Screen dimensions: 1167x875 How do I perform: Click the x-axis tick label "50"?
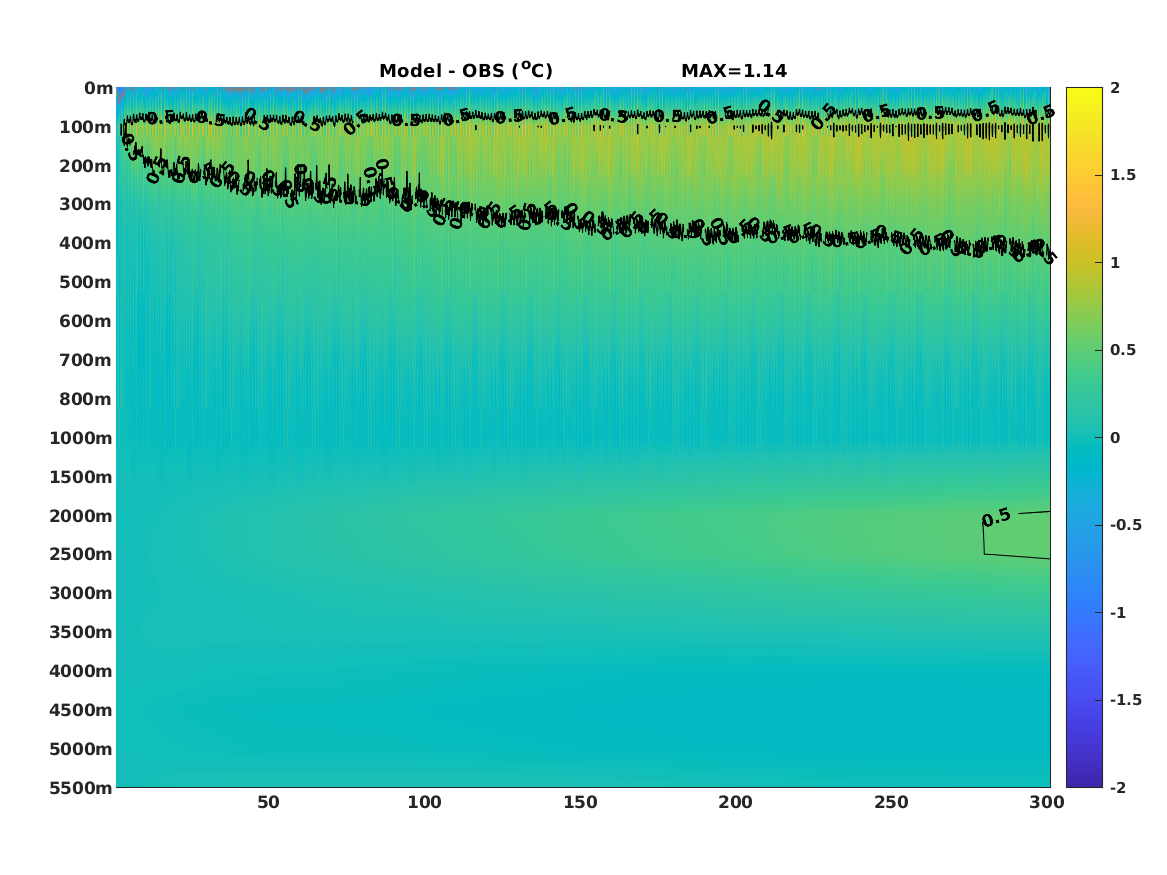[268, 803]
